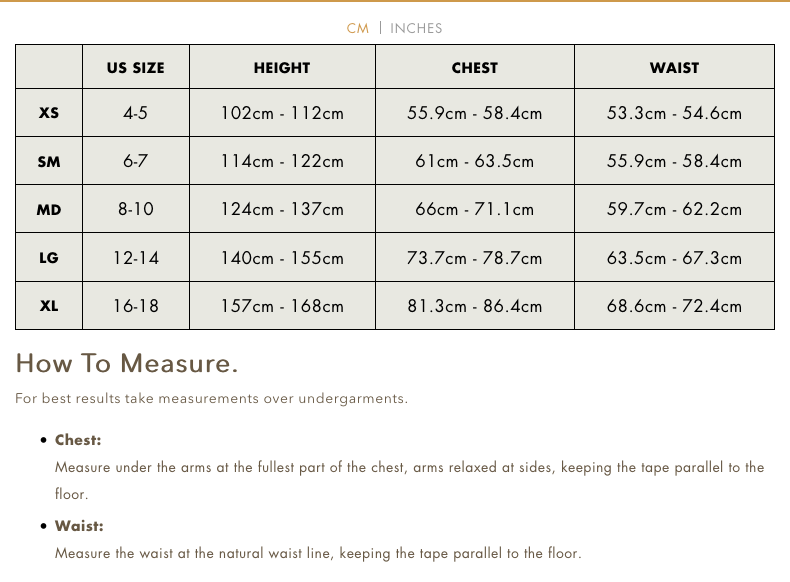Select the LG size row label
Screen dimensions: 790x582
(49, 258)
